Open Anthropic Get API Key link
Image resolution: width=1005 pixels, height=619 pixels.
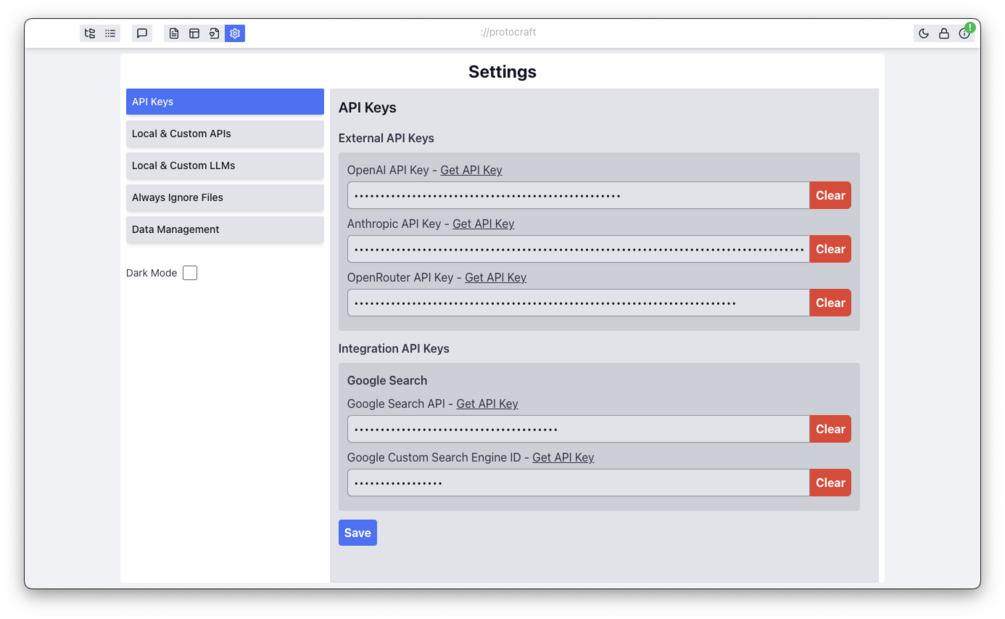click(x=483, y=224)
